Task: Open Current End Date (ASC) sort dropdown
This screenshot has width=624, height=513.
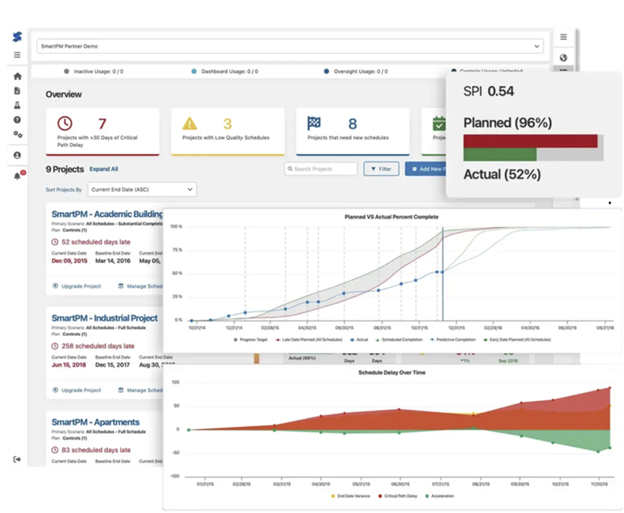Action: tap(142, 189)
